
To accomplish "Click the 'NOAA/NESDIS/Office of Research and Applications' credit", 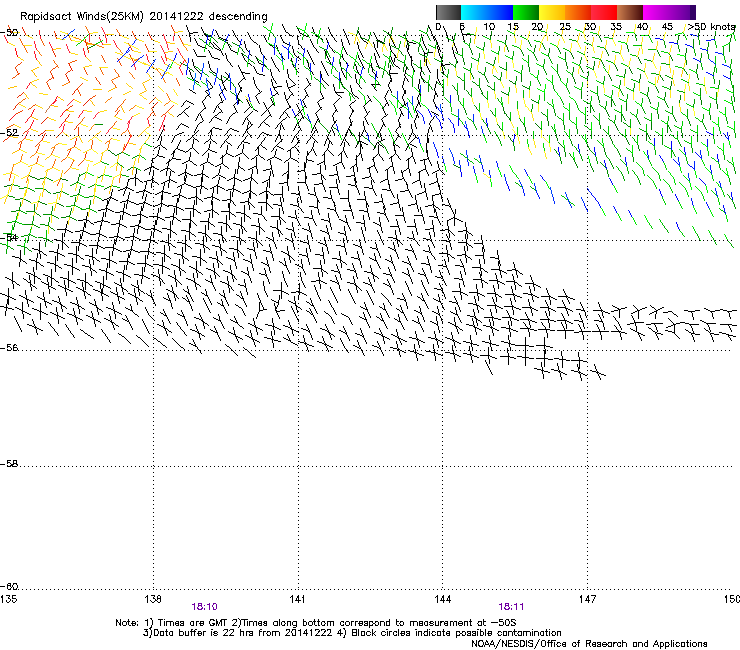I will pos(589,644).
